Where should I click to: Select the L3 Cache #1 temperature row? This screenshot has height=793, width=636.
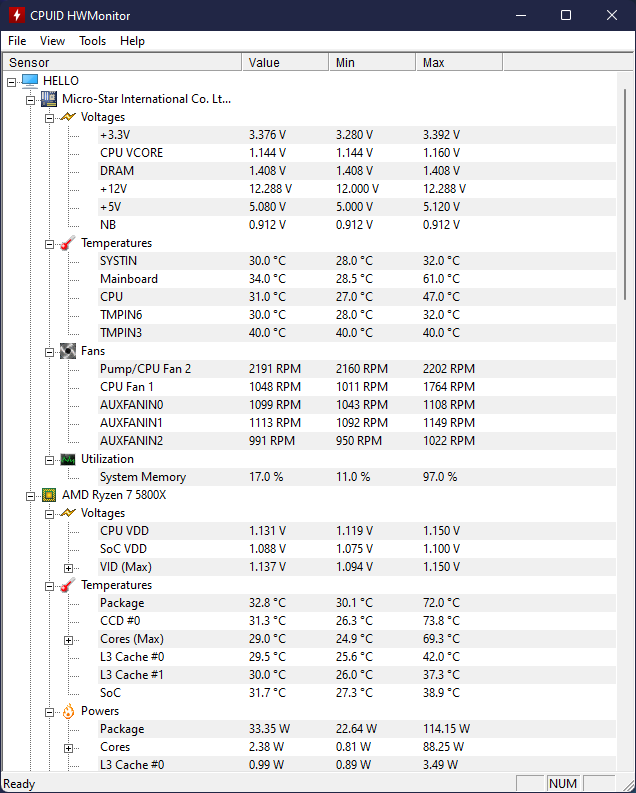click(x=357, y=675)
